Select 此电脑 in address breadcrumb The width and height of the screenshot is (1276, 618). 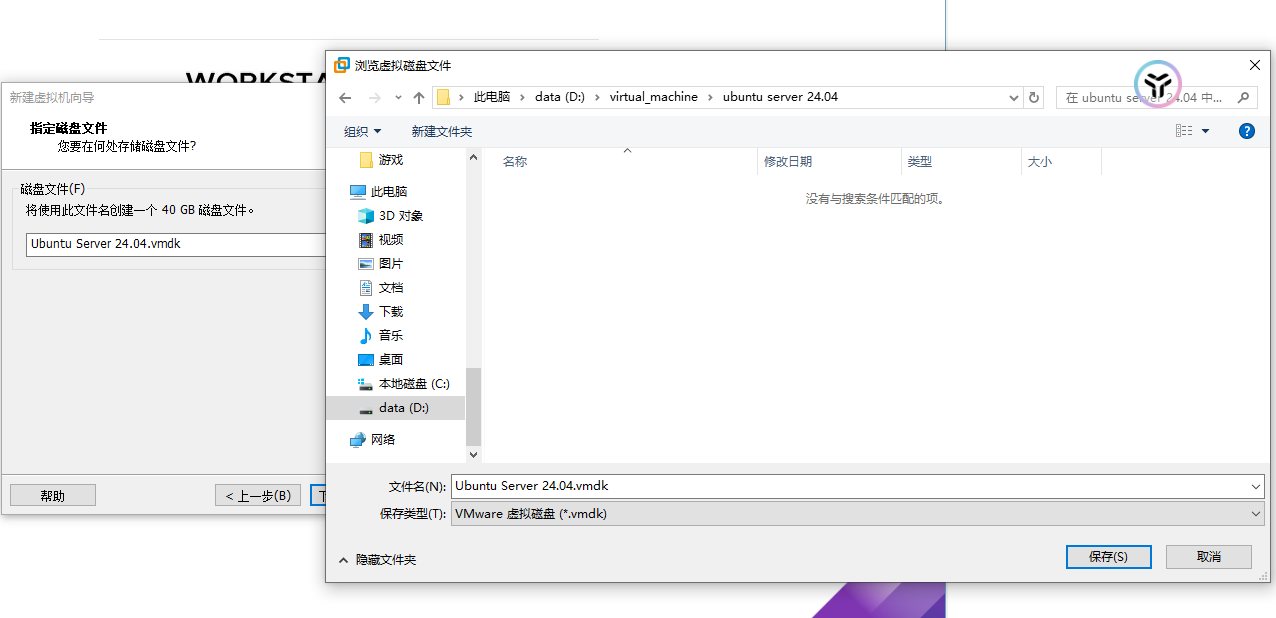[492, 97]
